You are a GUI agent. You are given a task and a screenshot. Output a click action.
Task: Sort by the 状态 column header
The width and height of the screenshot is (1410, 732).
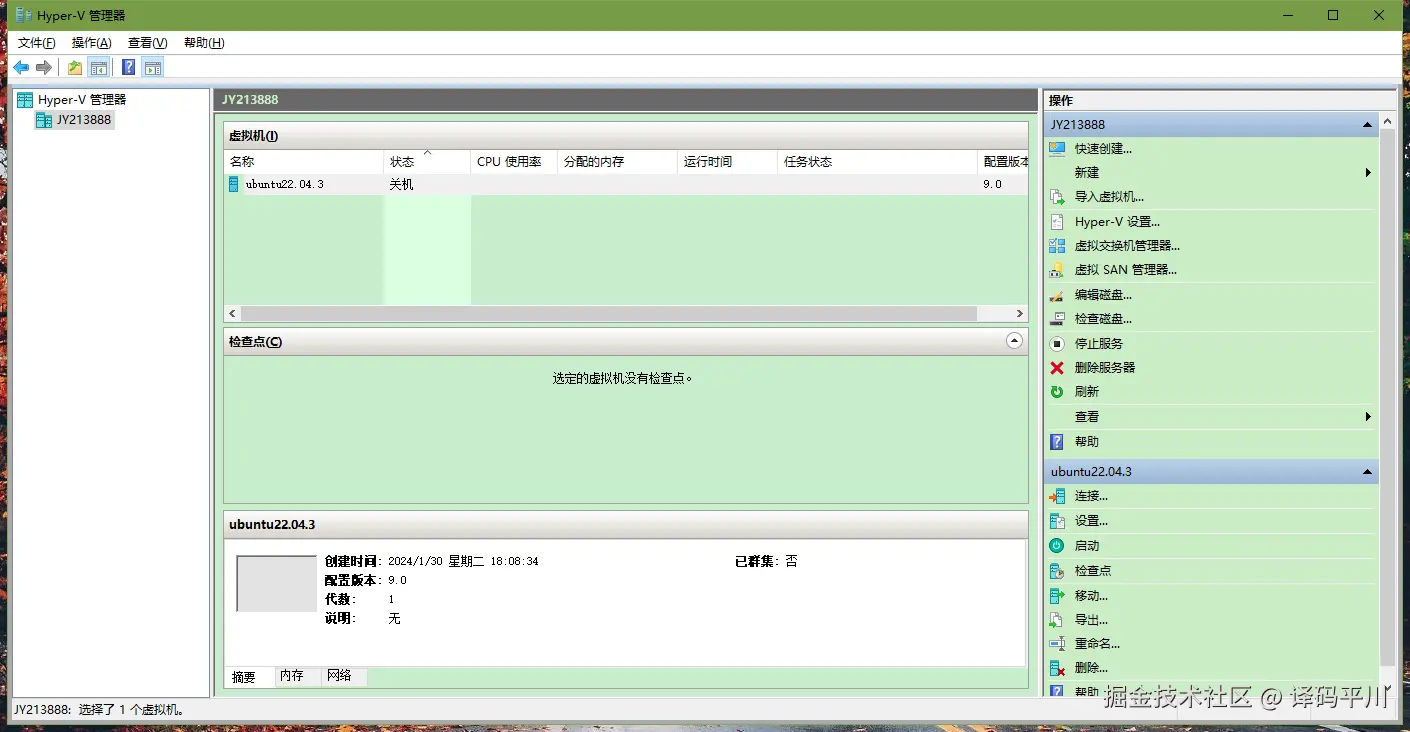point(427,162)
